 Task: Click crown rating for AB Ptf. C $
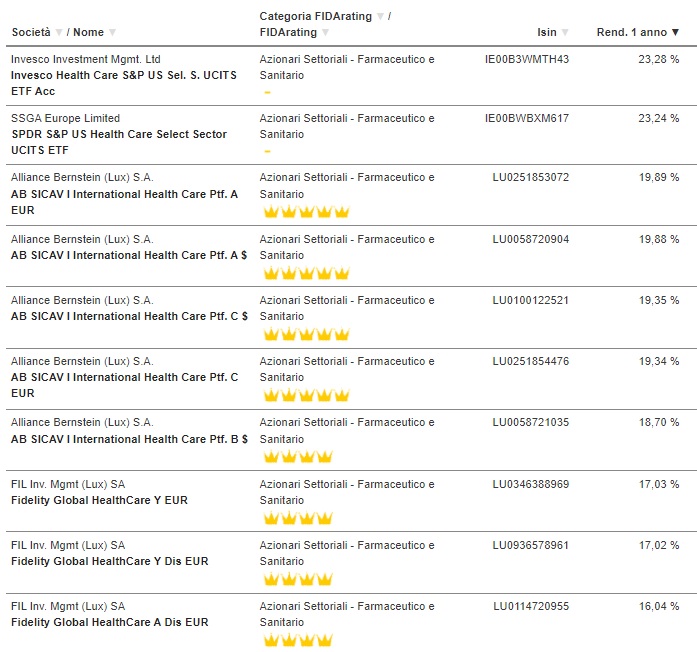(306, 333)
